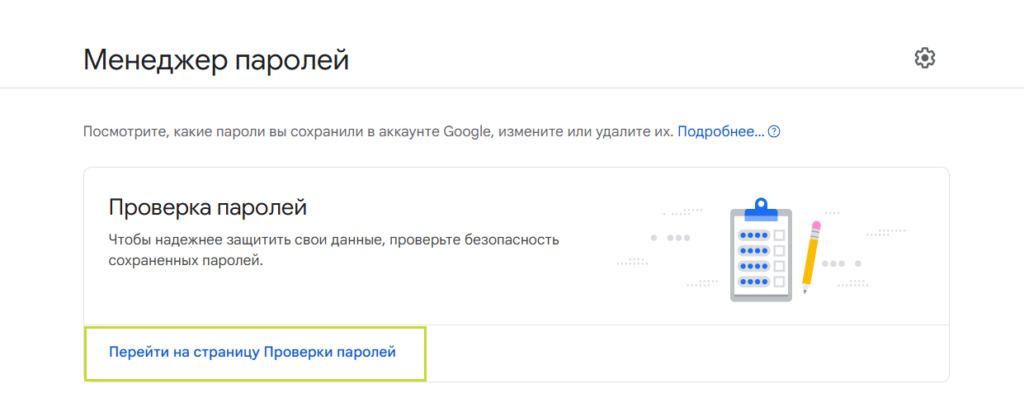Go to Перейти на страницу Проверки паролей
The width and height of the screenshot is (1024, 403).
tap(252, 352)
